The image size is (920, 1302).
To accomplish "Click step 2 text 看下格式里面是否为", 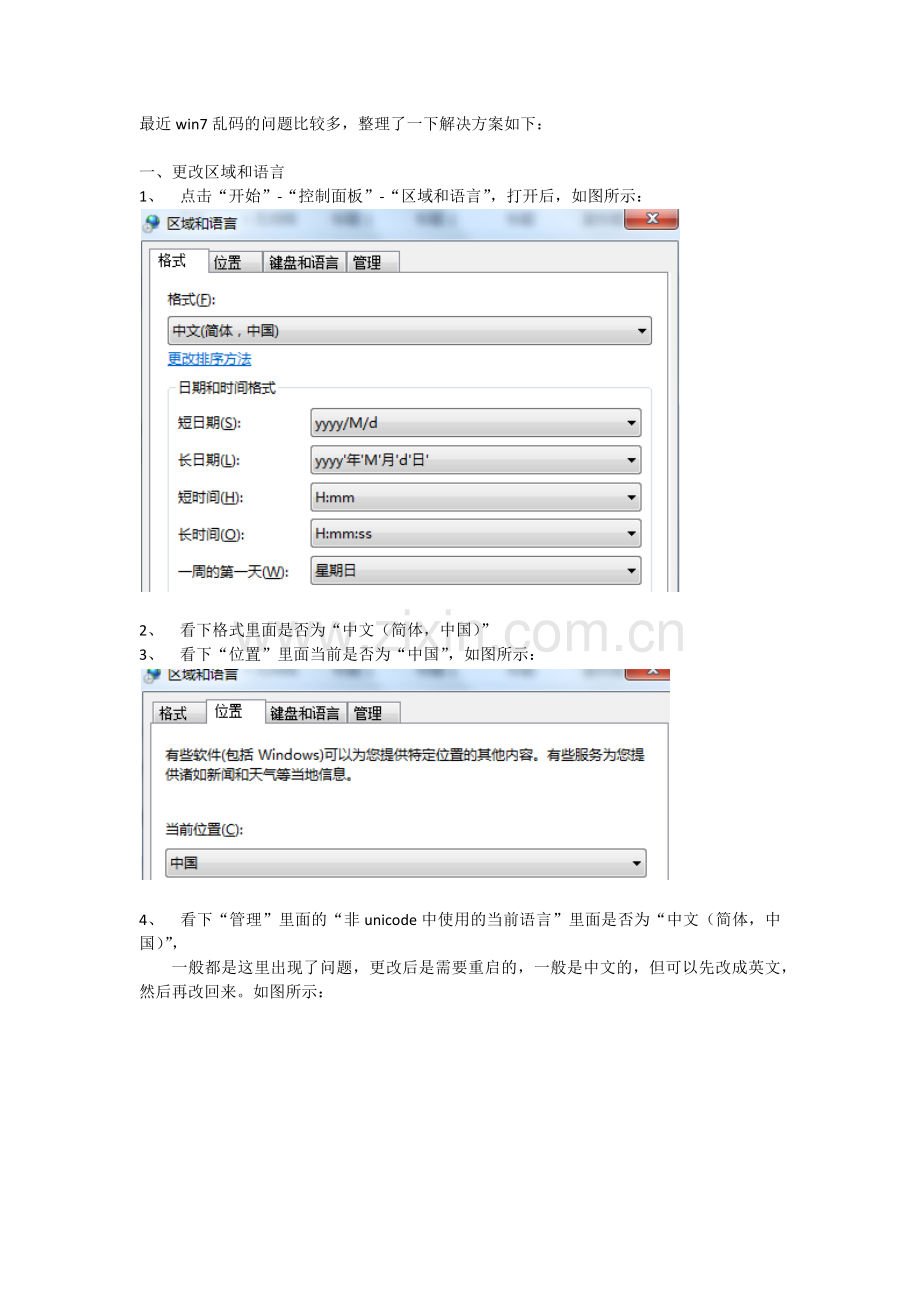I will [x=335, y=629].
